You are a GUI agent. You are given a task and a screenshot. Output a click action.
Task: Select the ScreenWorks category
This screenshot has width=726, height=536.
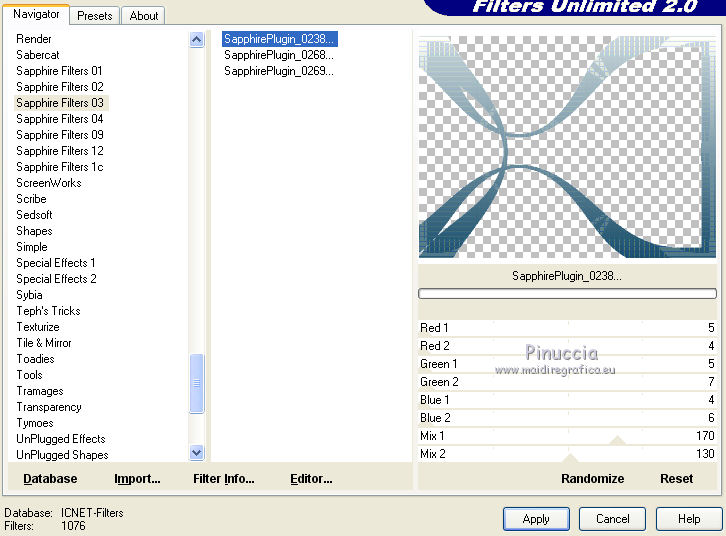49,183
